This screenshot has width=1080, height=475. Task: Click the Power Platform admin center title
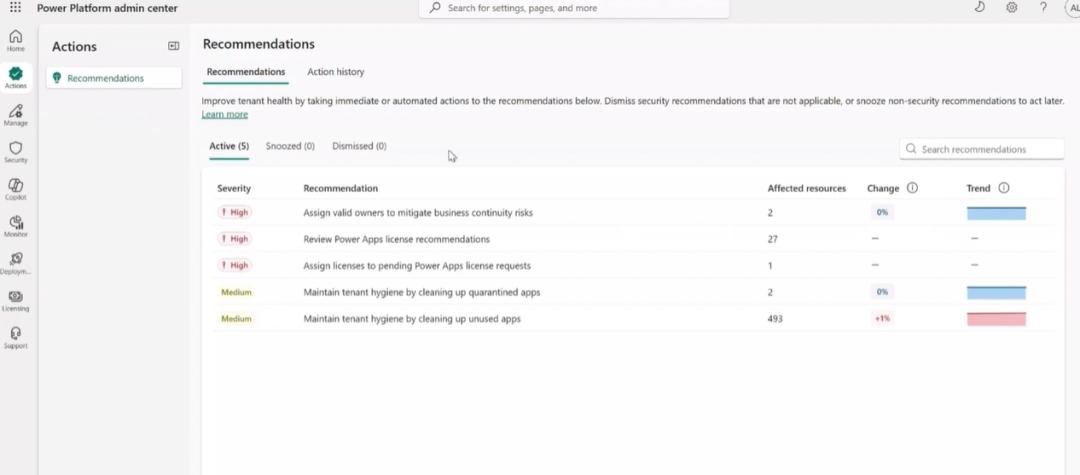107,8
